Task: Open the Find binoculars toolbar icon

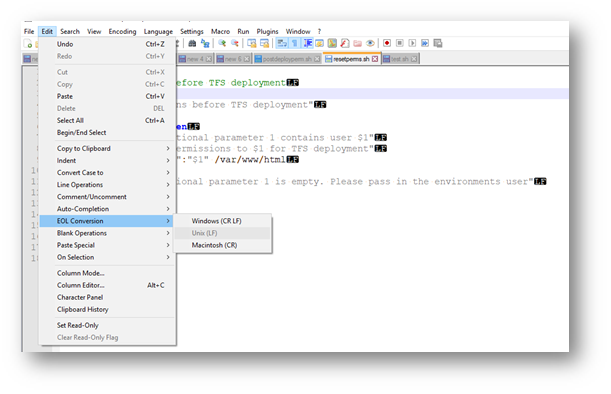Action: (x=192, y=43)
